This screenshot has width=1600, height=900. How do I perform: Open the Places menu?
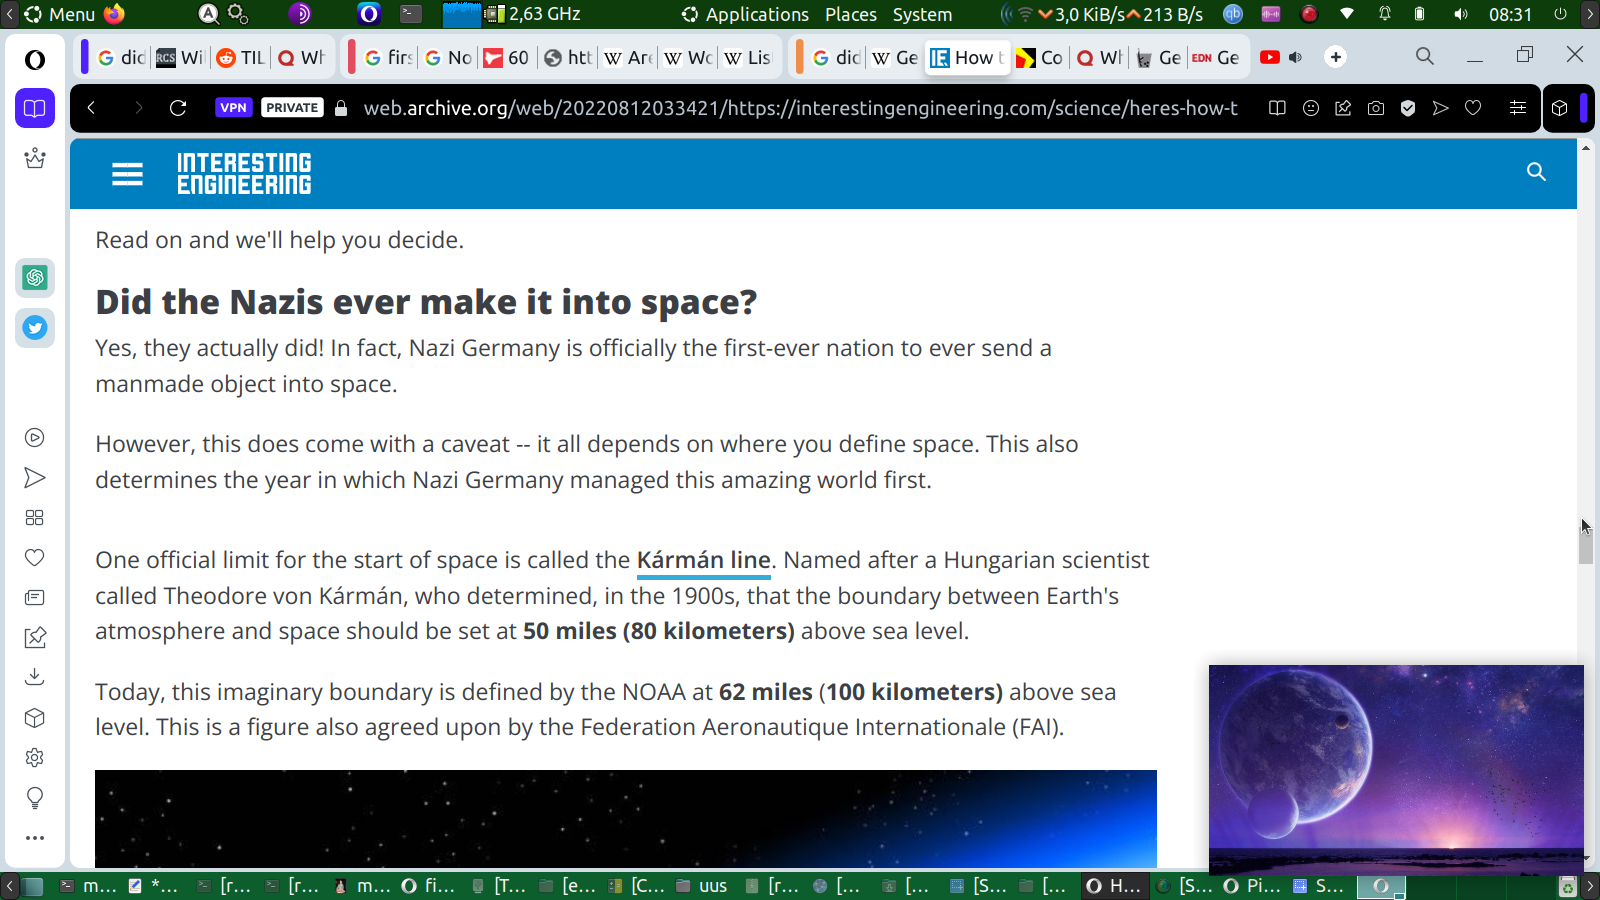[851, 14]
